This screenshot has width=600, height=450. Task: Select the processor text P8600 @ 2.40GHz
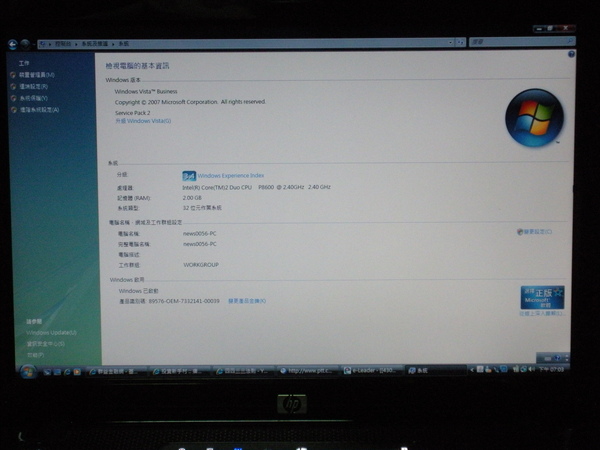coord(281,187)
